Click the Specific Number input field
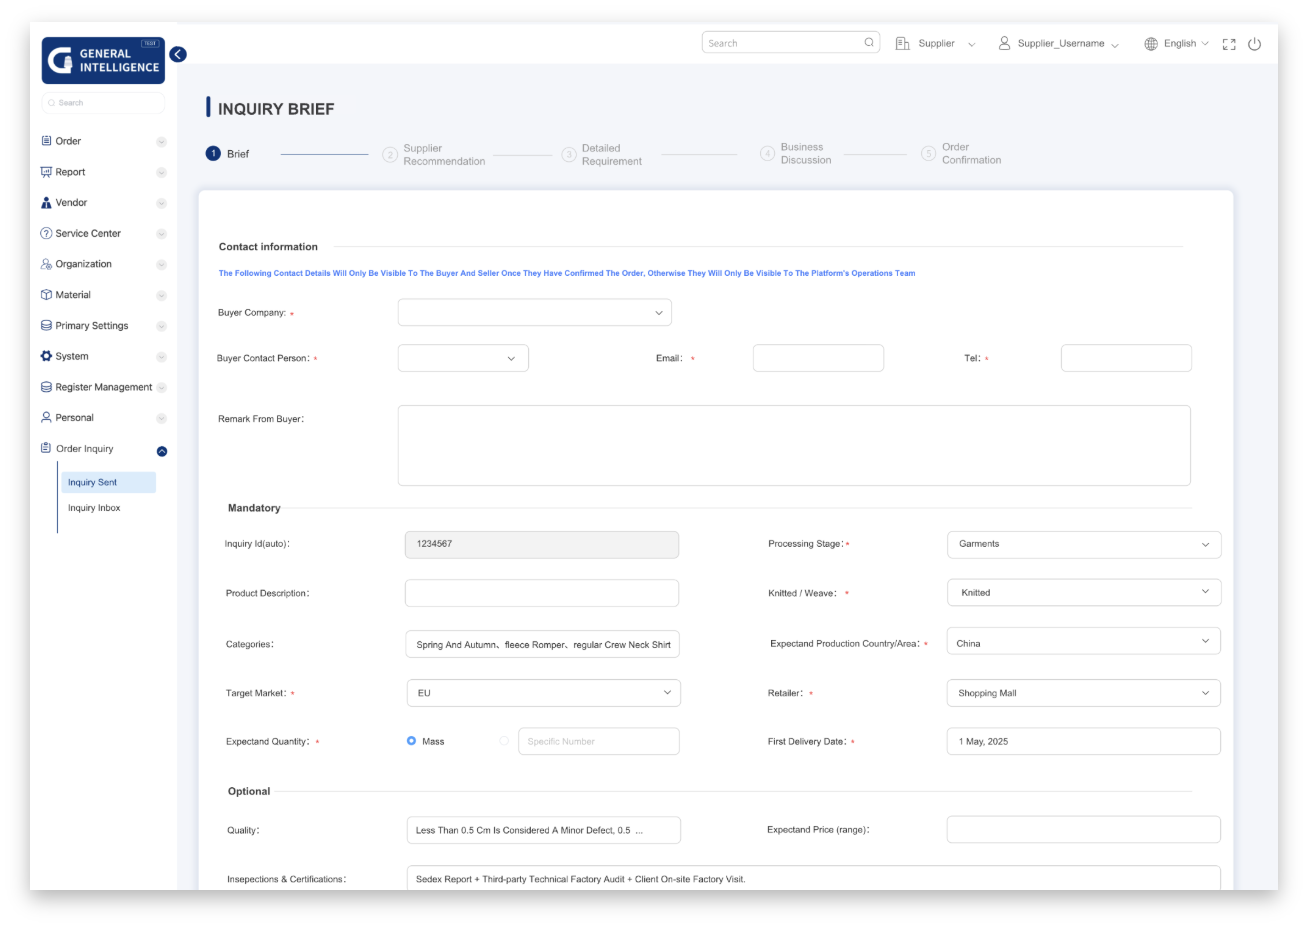Image resolution: width=1308 pixels, height=928 pixels. click(x=599, y=741)
